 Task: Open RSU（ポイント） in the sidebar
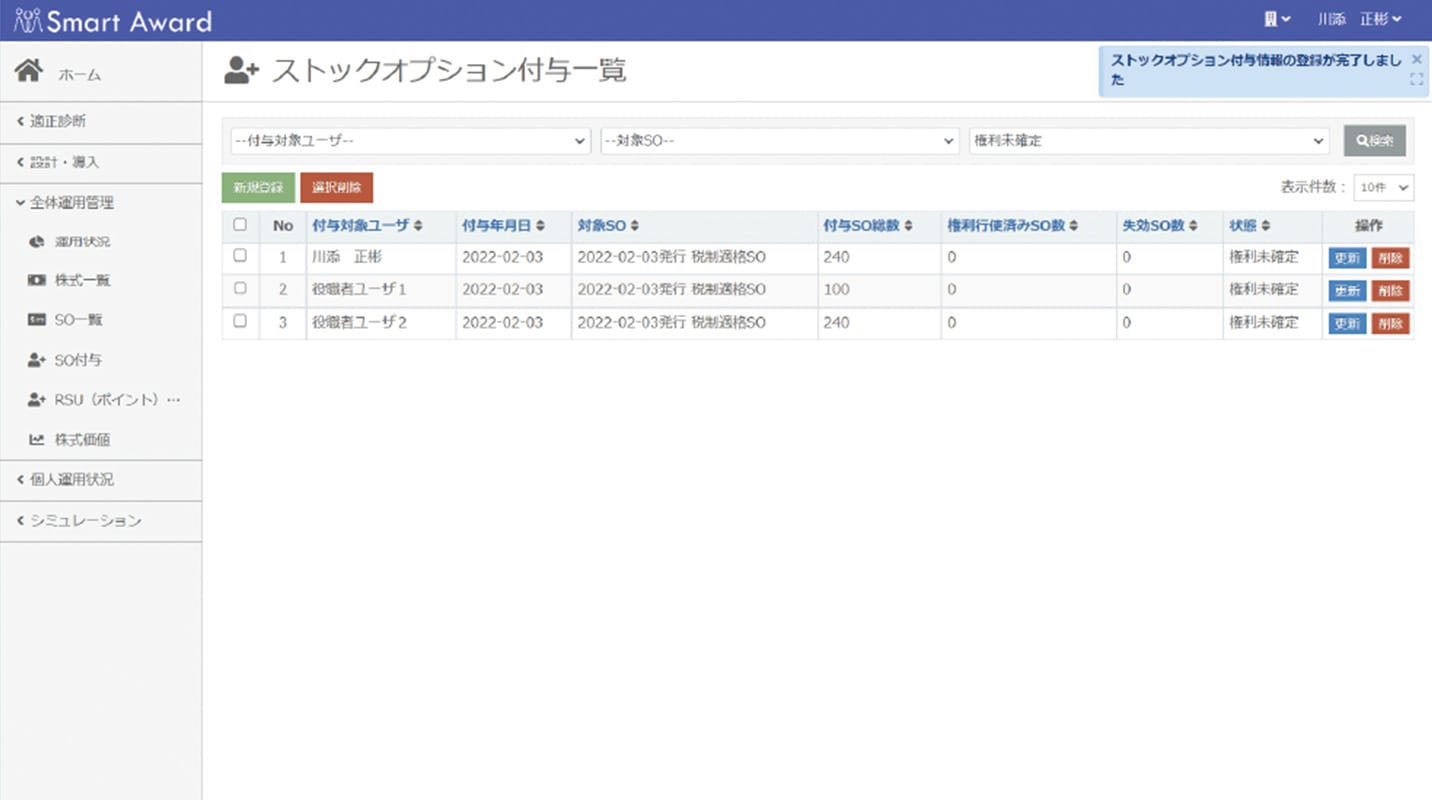[x=117, y=400]
